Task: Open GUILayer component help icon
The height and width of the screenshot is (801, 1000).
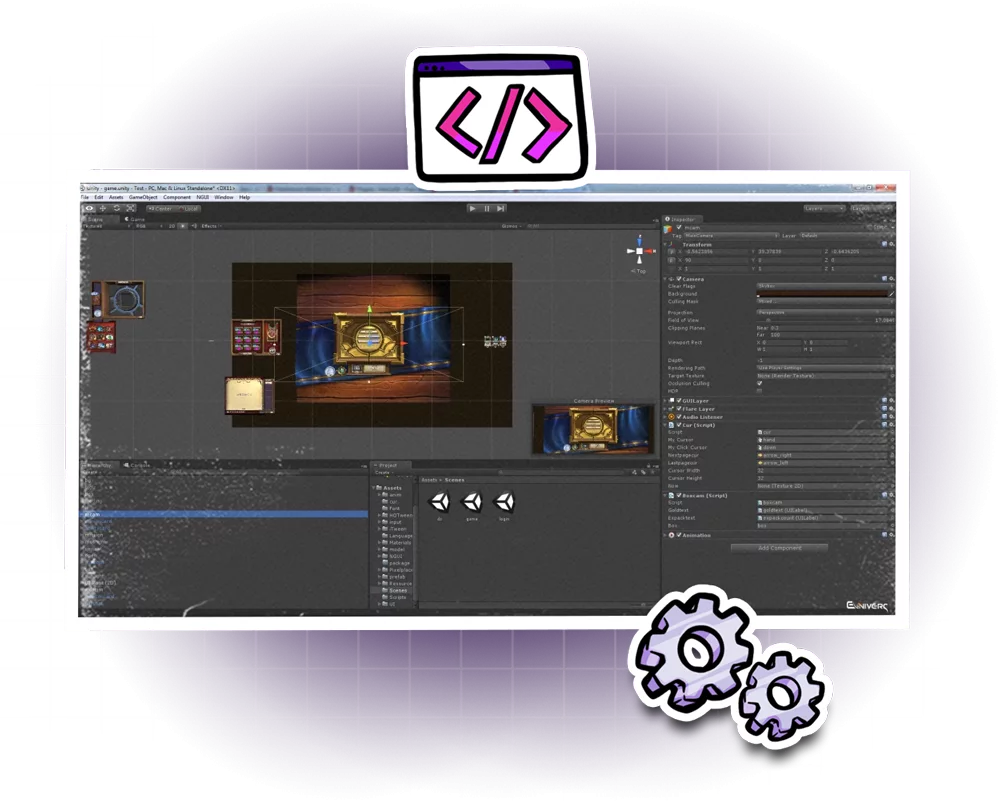Action: 885,400
